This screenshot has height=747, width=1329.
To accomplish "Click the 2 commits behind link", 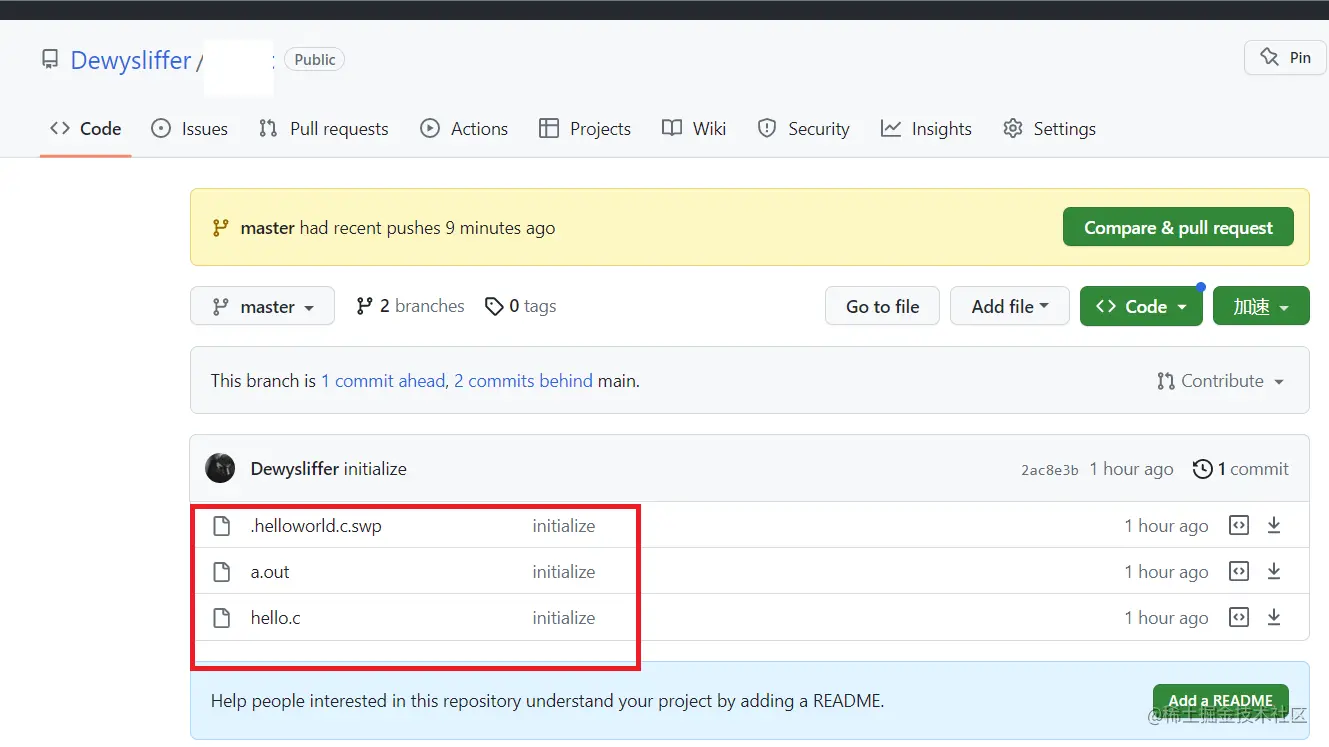I will [523, 381].
